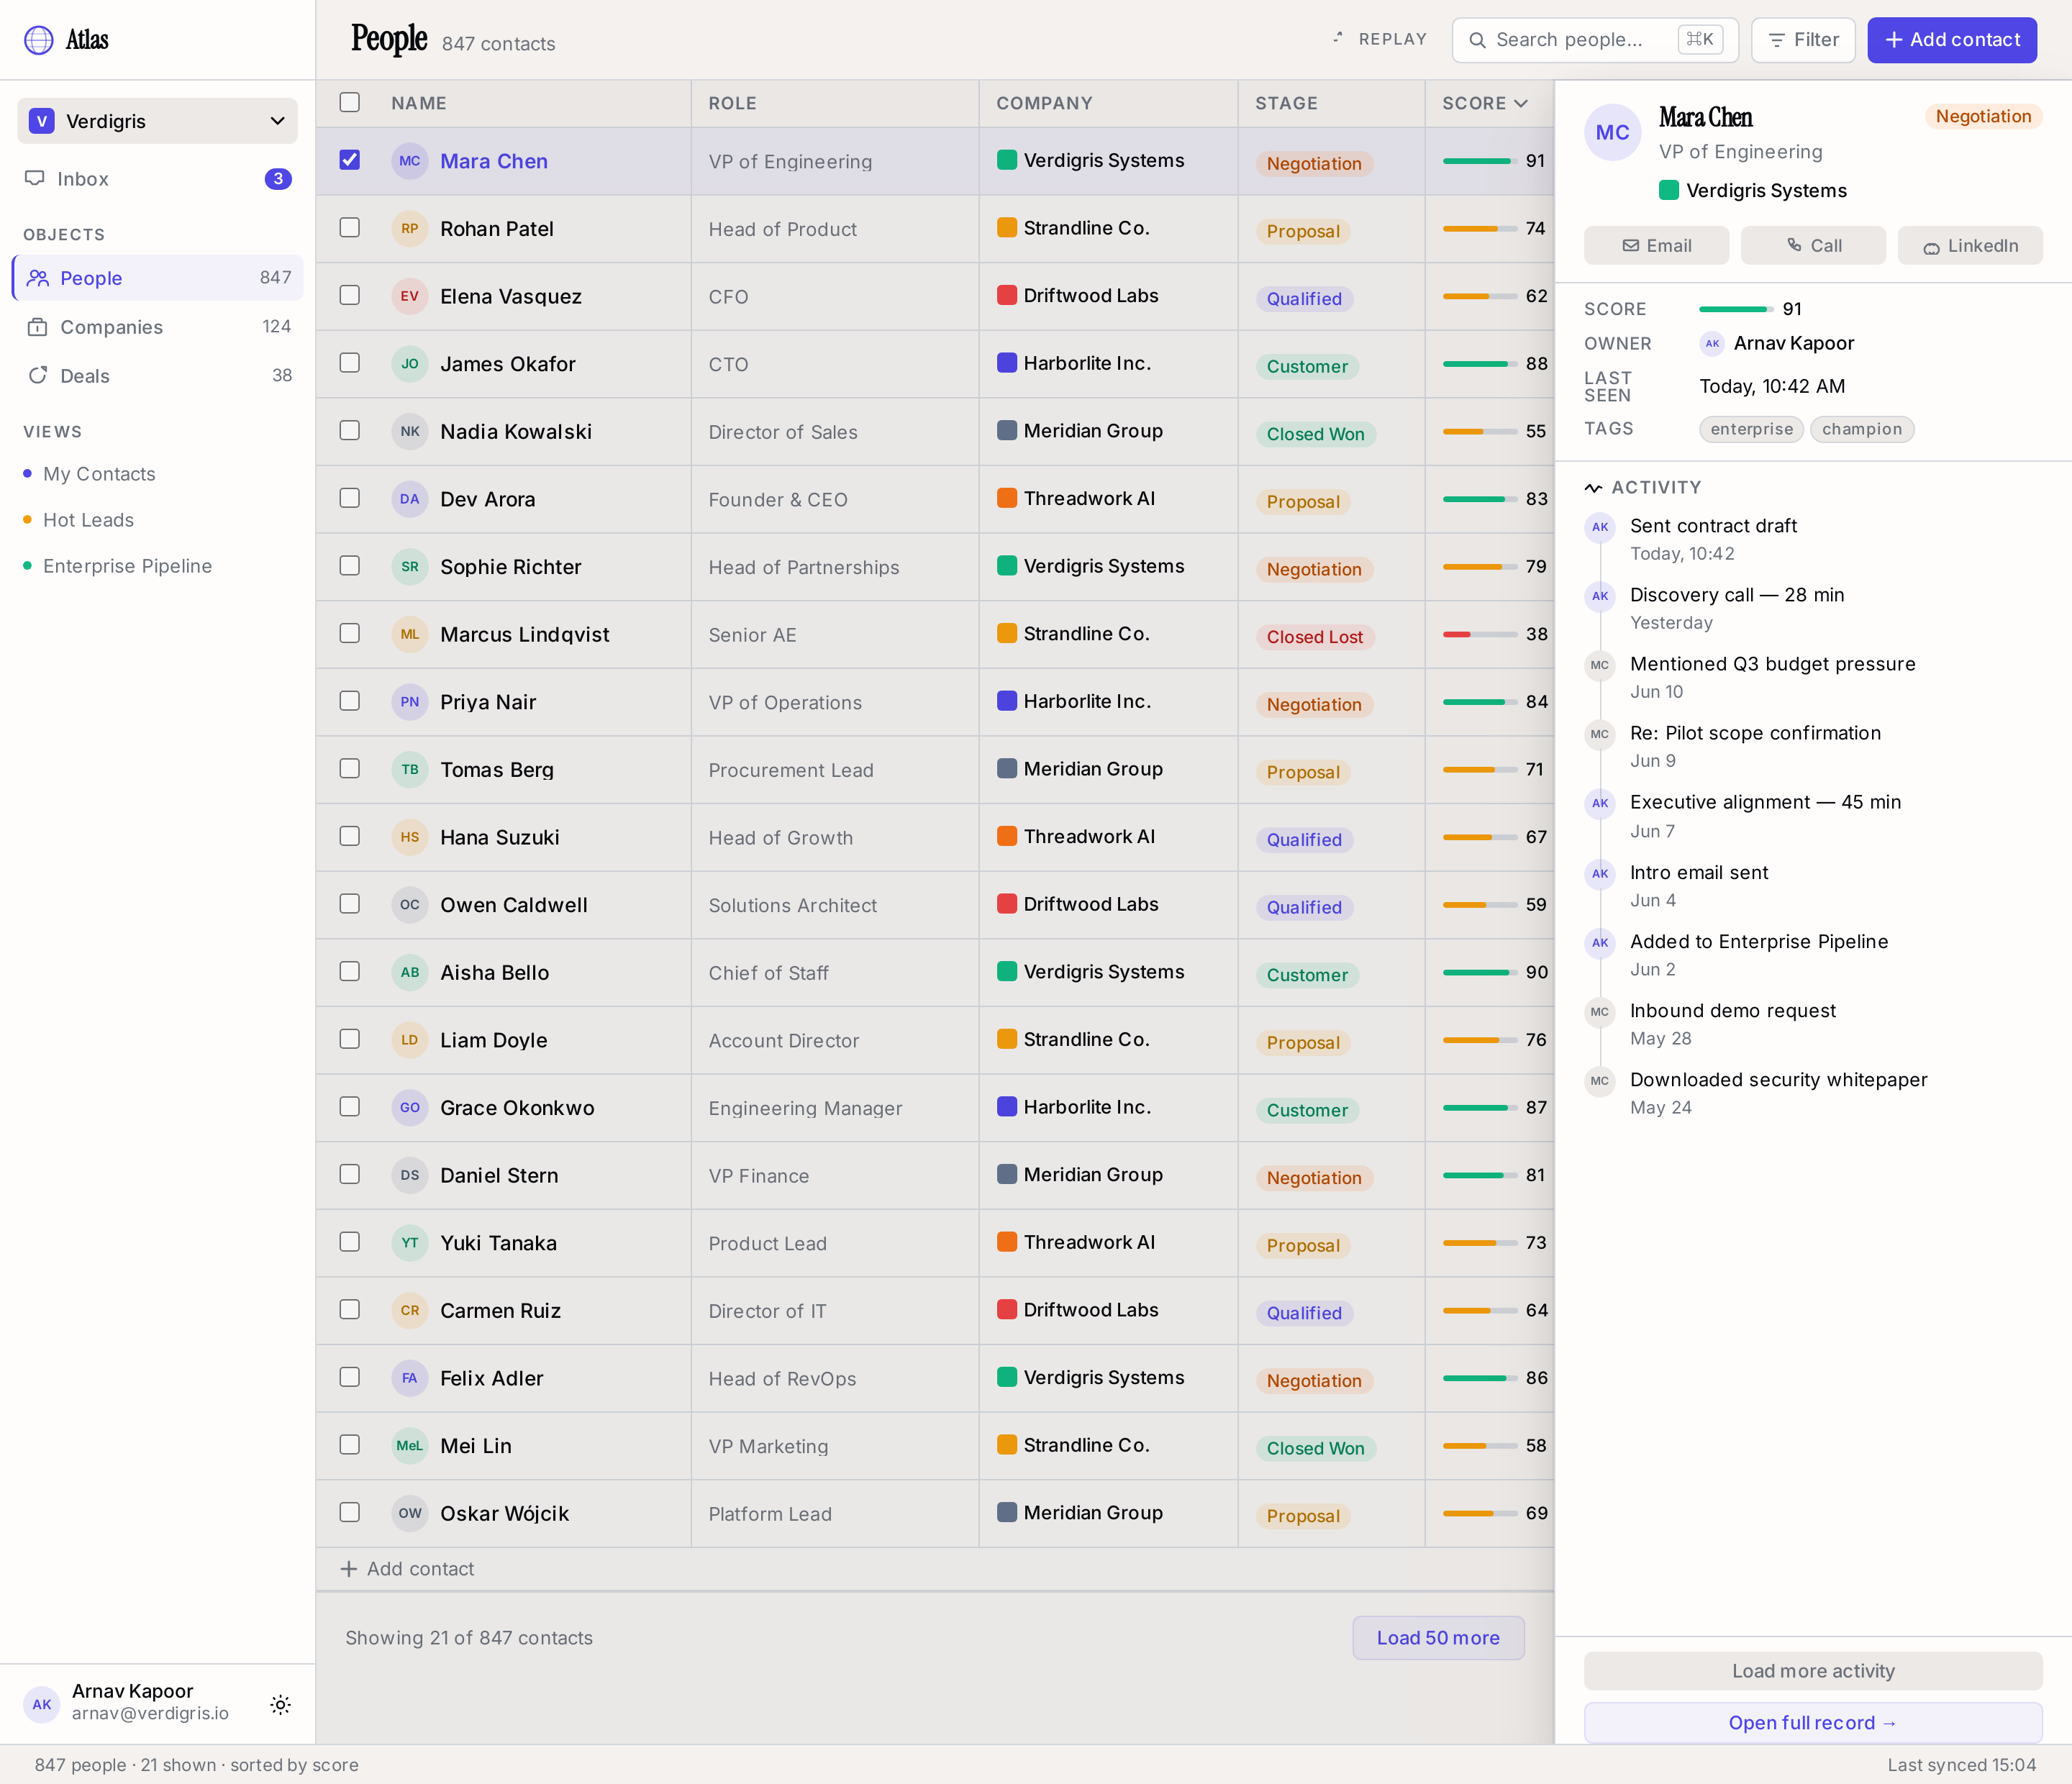Click the ML avatar for Marcus Lindqvist
This screenshot has height=1784, width=2072.
[410, 634]
